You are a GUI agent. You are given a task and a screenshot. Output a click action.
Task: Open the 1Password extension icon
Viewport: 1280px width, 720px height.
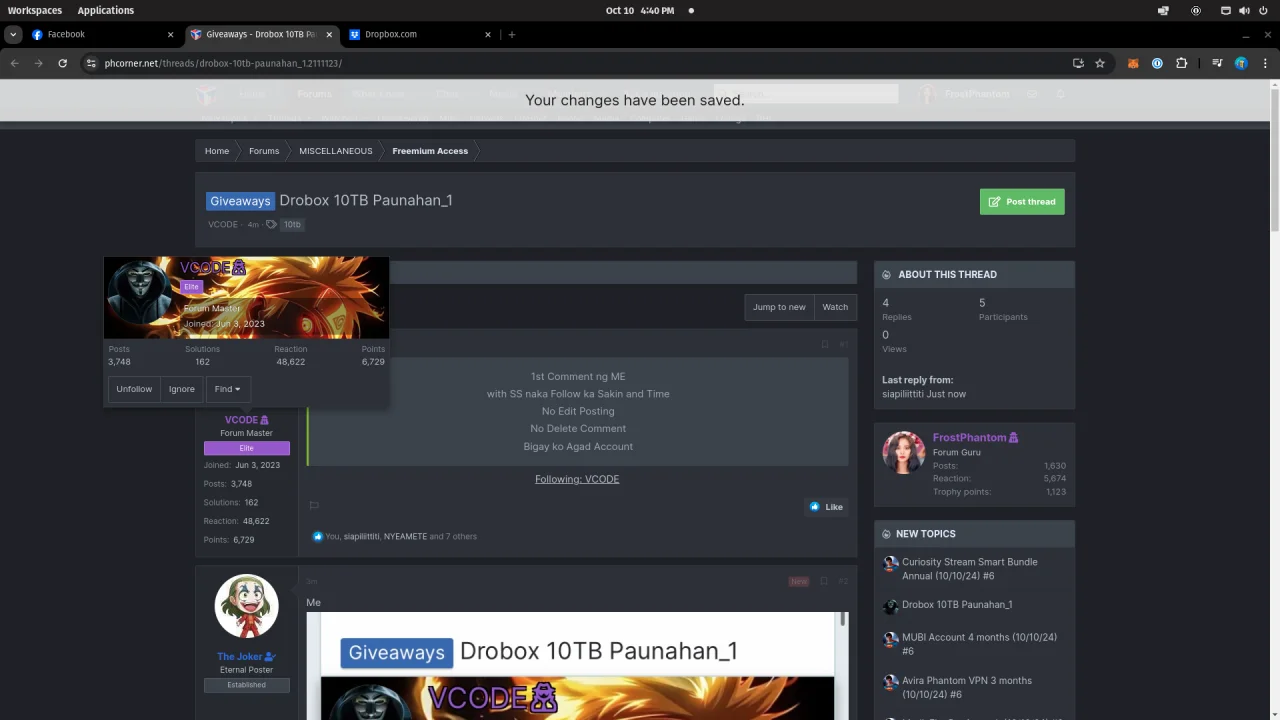pyautogui.click(x=1157, y=63)
